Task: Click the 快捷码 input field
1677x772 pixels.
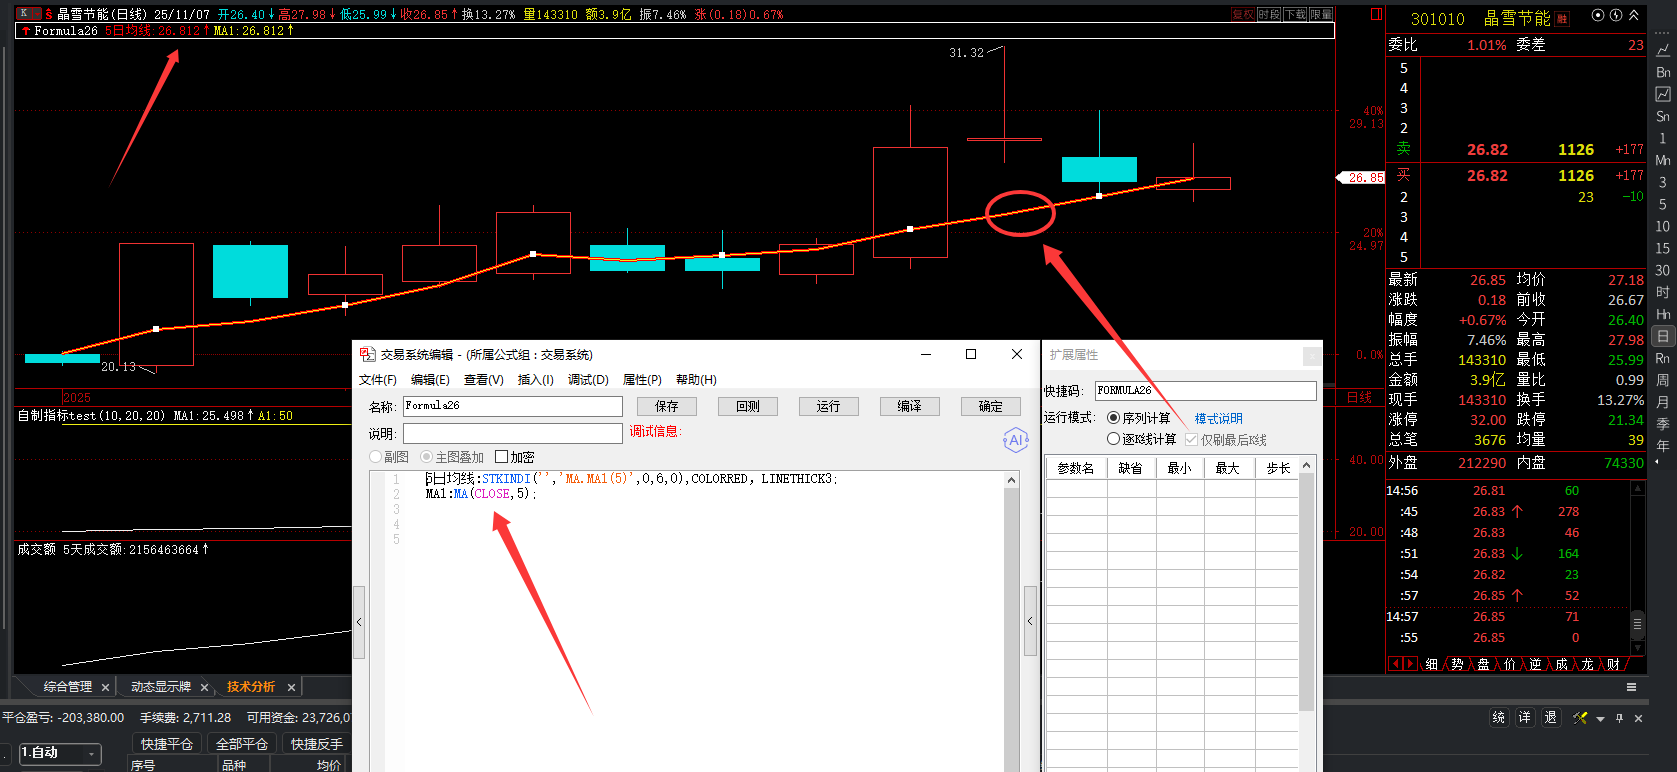Action: (x=1206, y=390)
